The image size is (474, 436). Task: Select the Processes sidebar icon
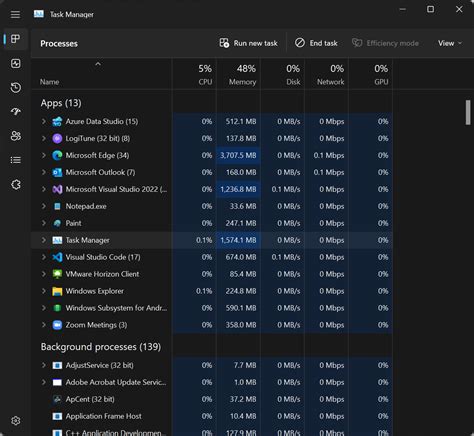(16, 39)
